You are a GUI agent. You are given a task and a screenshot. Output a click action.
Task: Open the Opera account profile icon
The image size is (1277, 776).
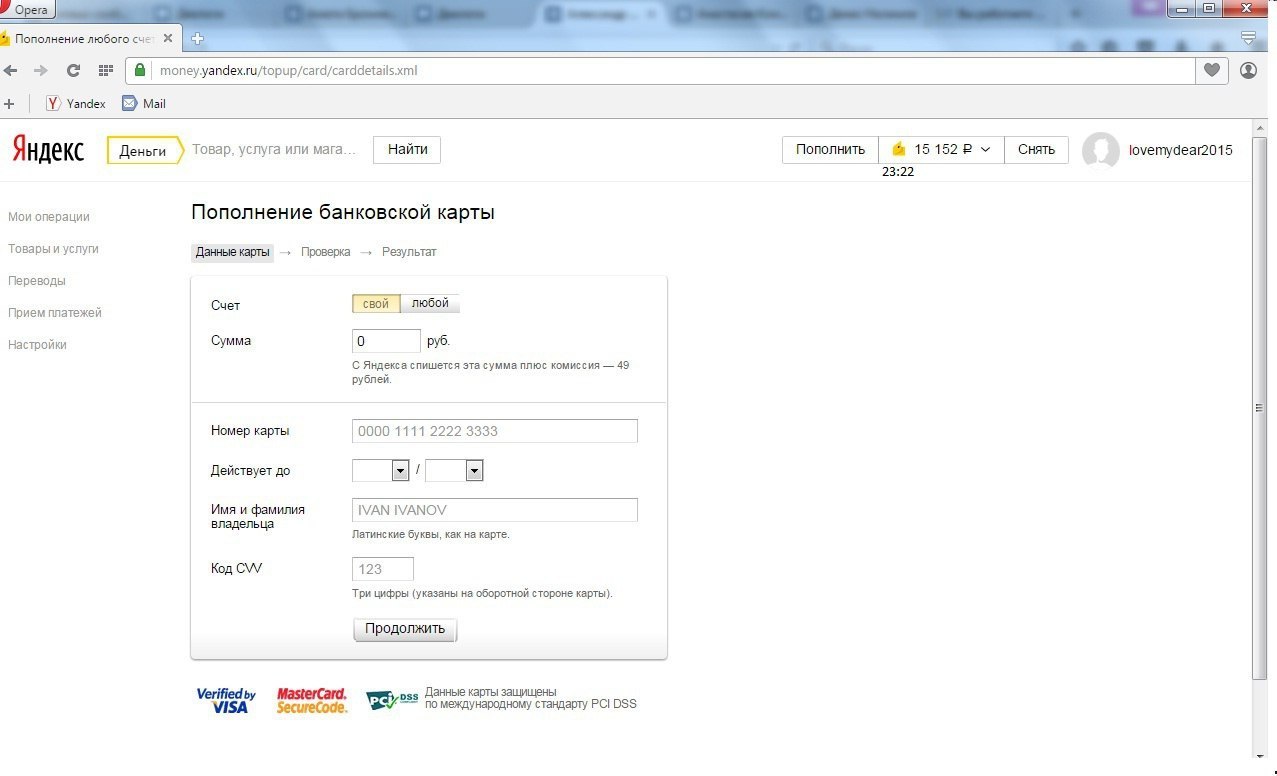pos(1248,70)
